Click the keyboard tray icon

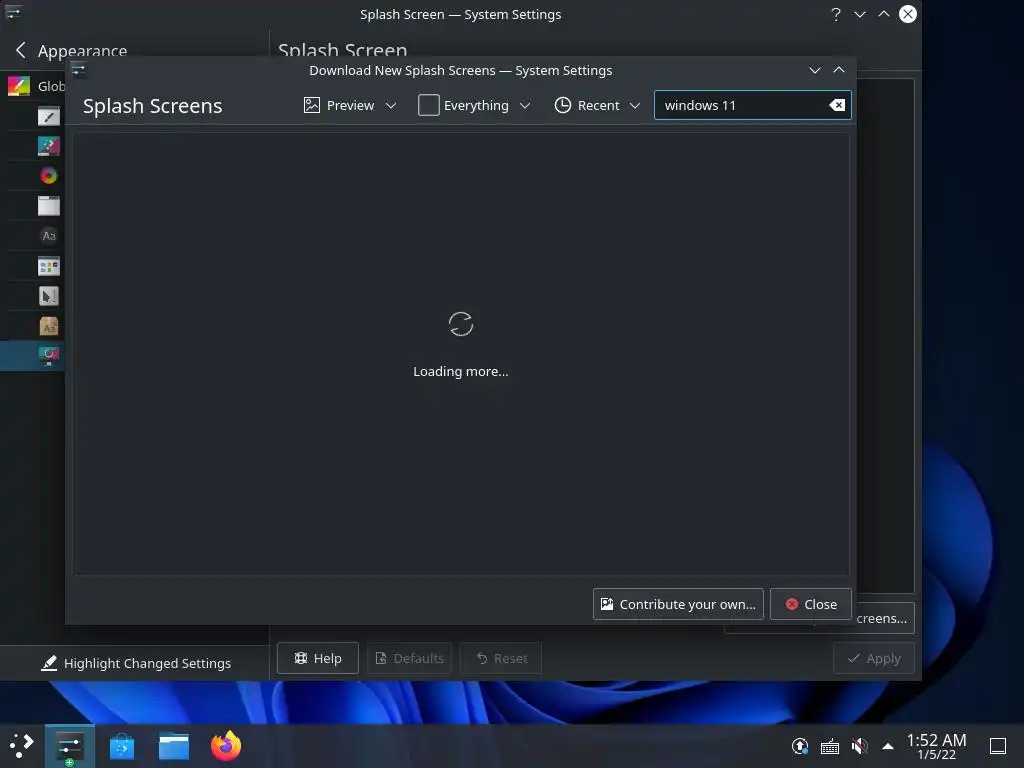coord(829,746)
